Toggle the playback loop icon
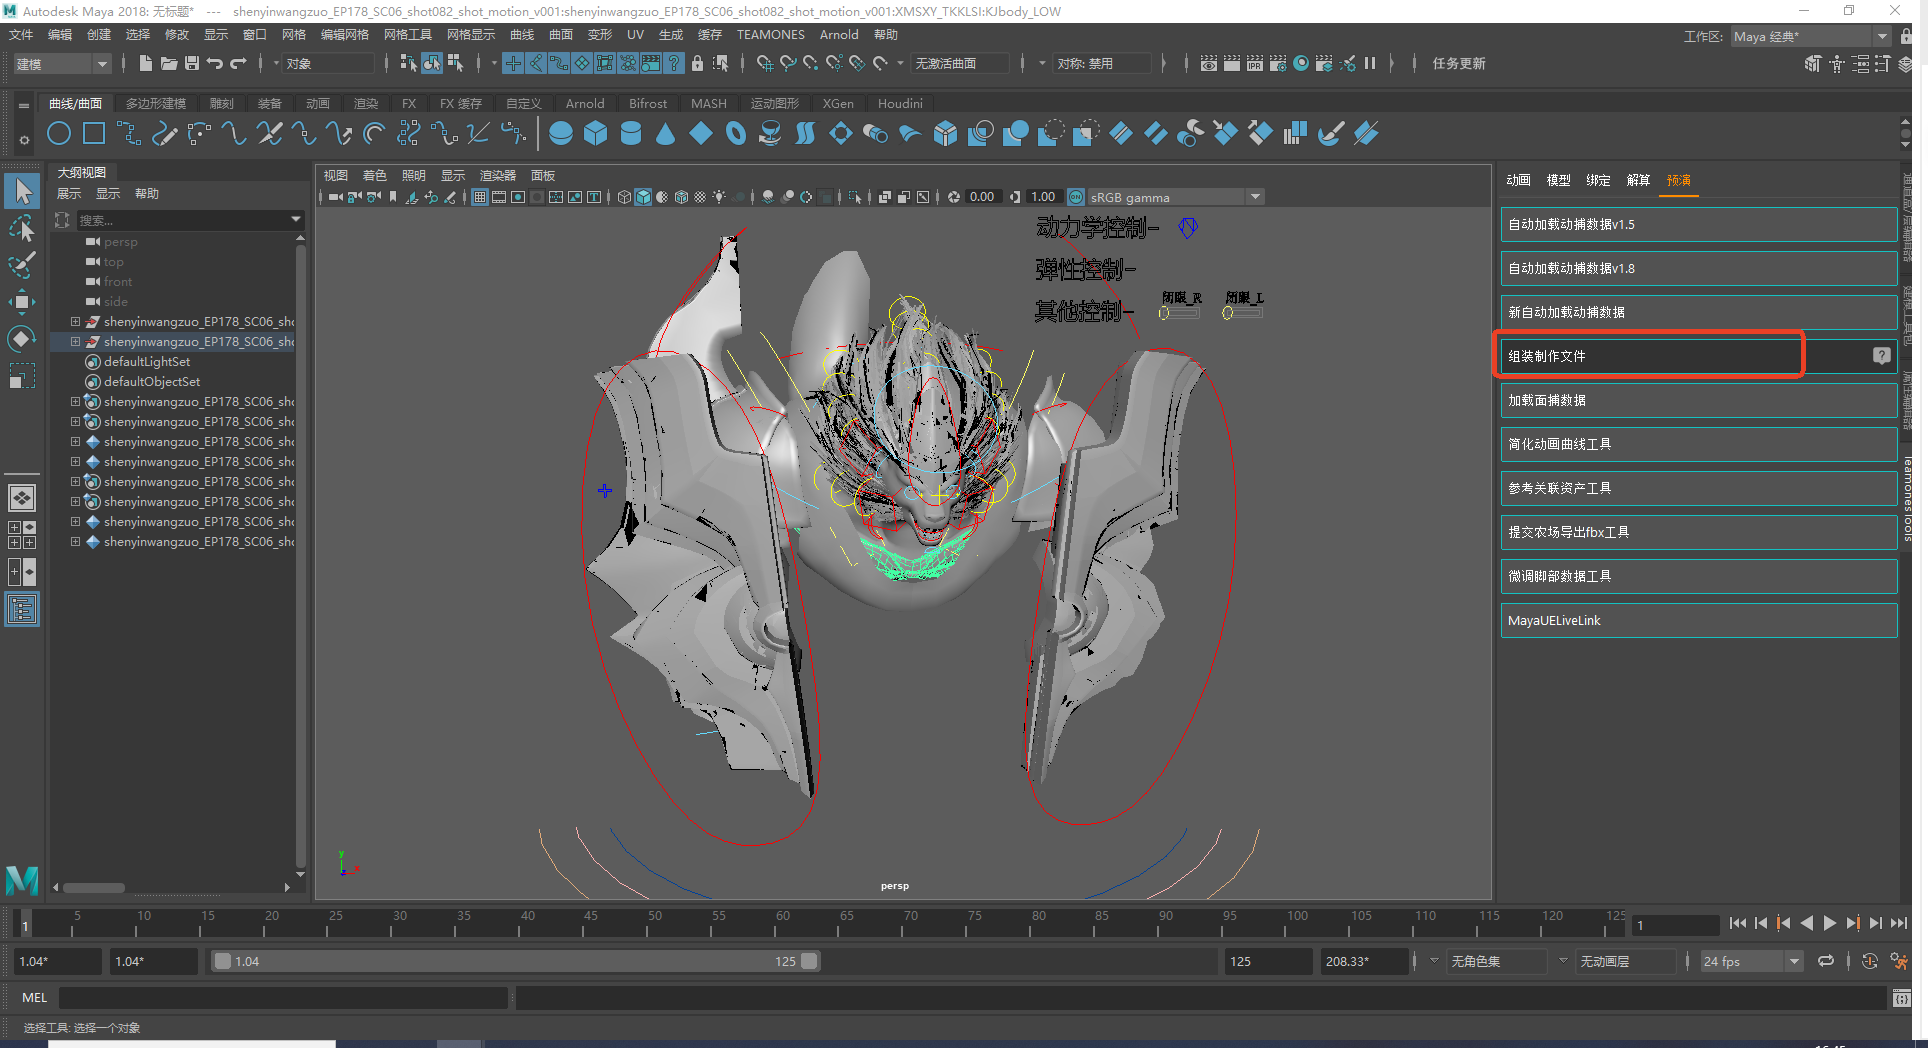 pos(1826,961)
